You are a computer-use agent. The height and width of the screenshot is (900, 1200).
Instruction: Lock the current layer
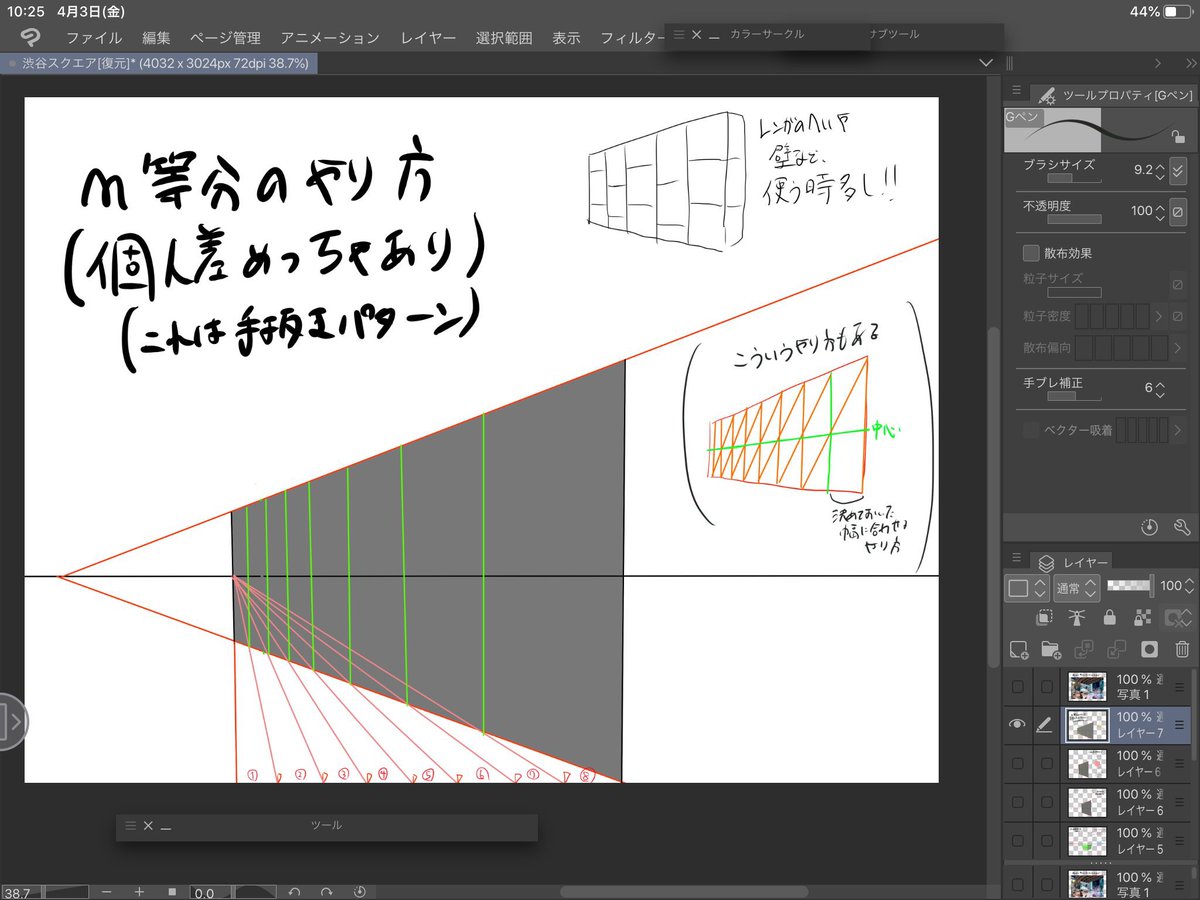(x=1110, y=617)
